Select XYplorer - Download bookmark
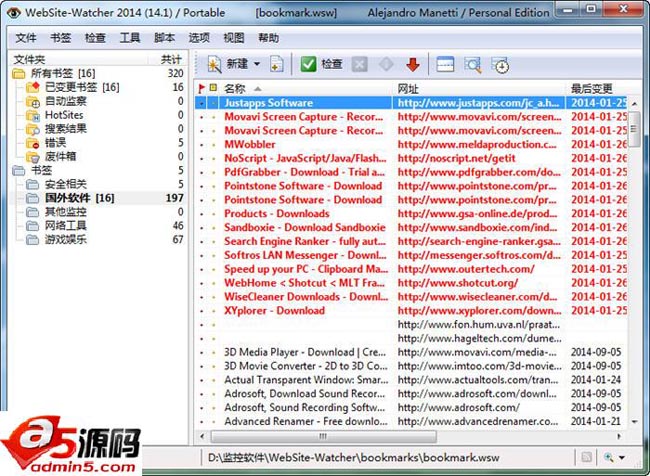650x476 pixels. (x=274, y=311)
